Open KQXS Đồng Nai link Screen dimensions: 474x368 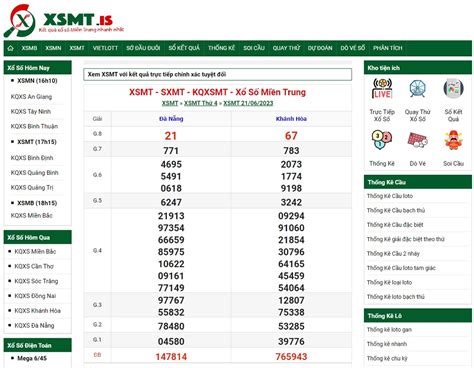click(35, 296)
